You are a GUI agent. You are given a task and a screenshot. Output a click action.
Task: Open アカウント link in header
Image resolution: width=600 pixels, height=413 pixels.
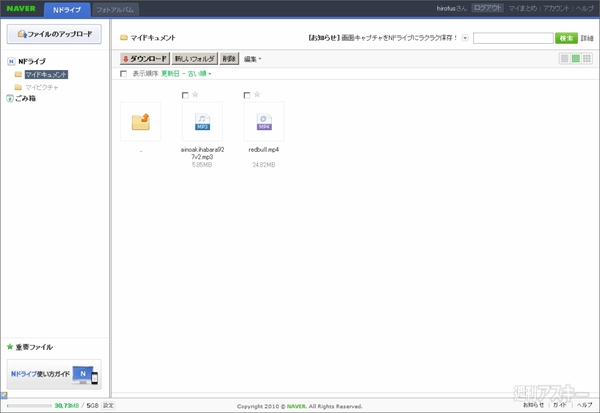(556, 8)
